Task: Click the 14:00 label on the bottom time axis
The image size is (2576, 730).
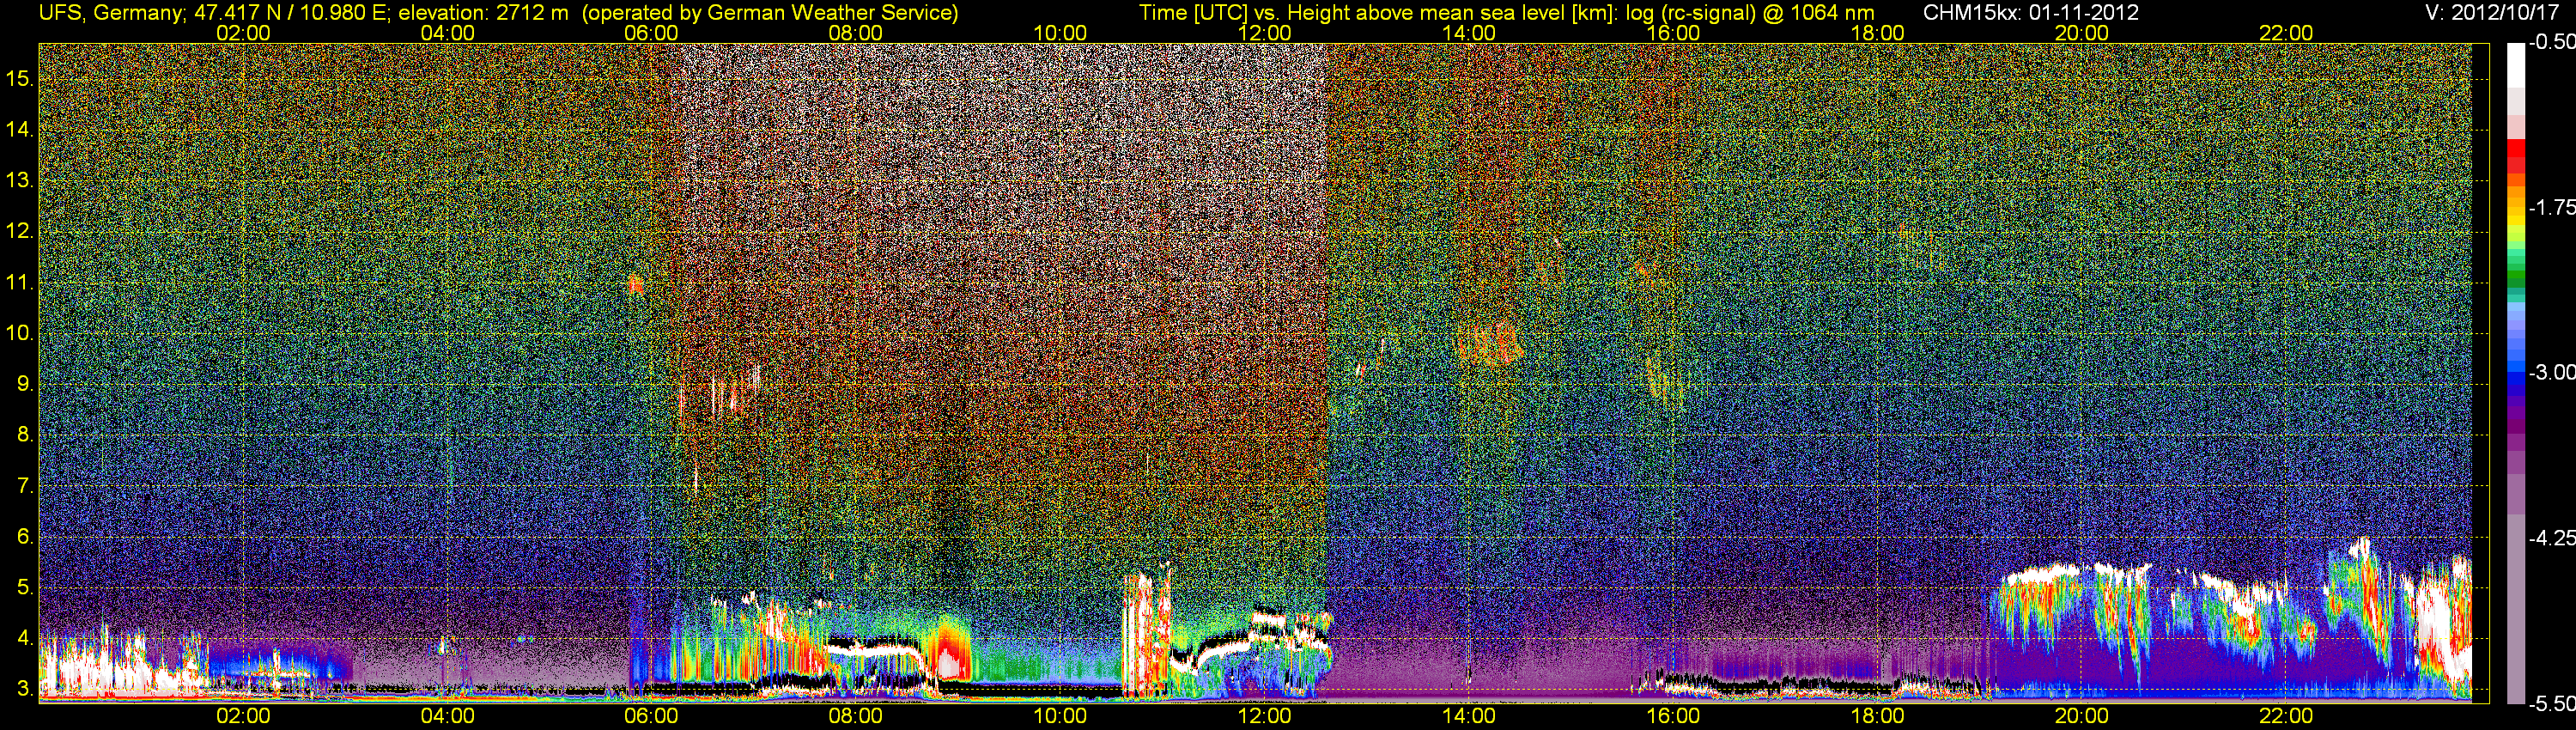Action: pyautogui.click(x=1469, y=716)
